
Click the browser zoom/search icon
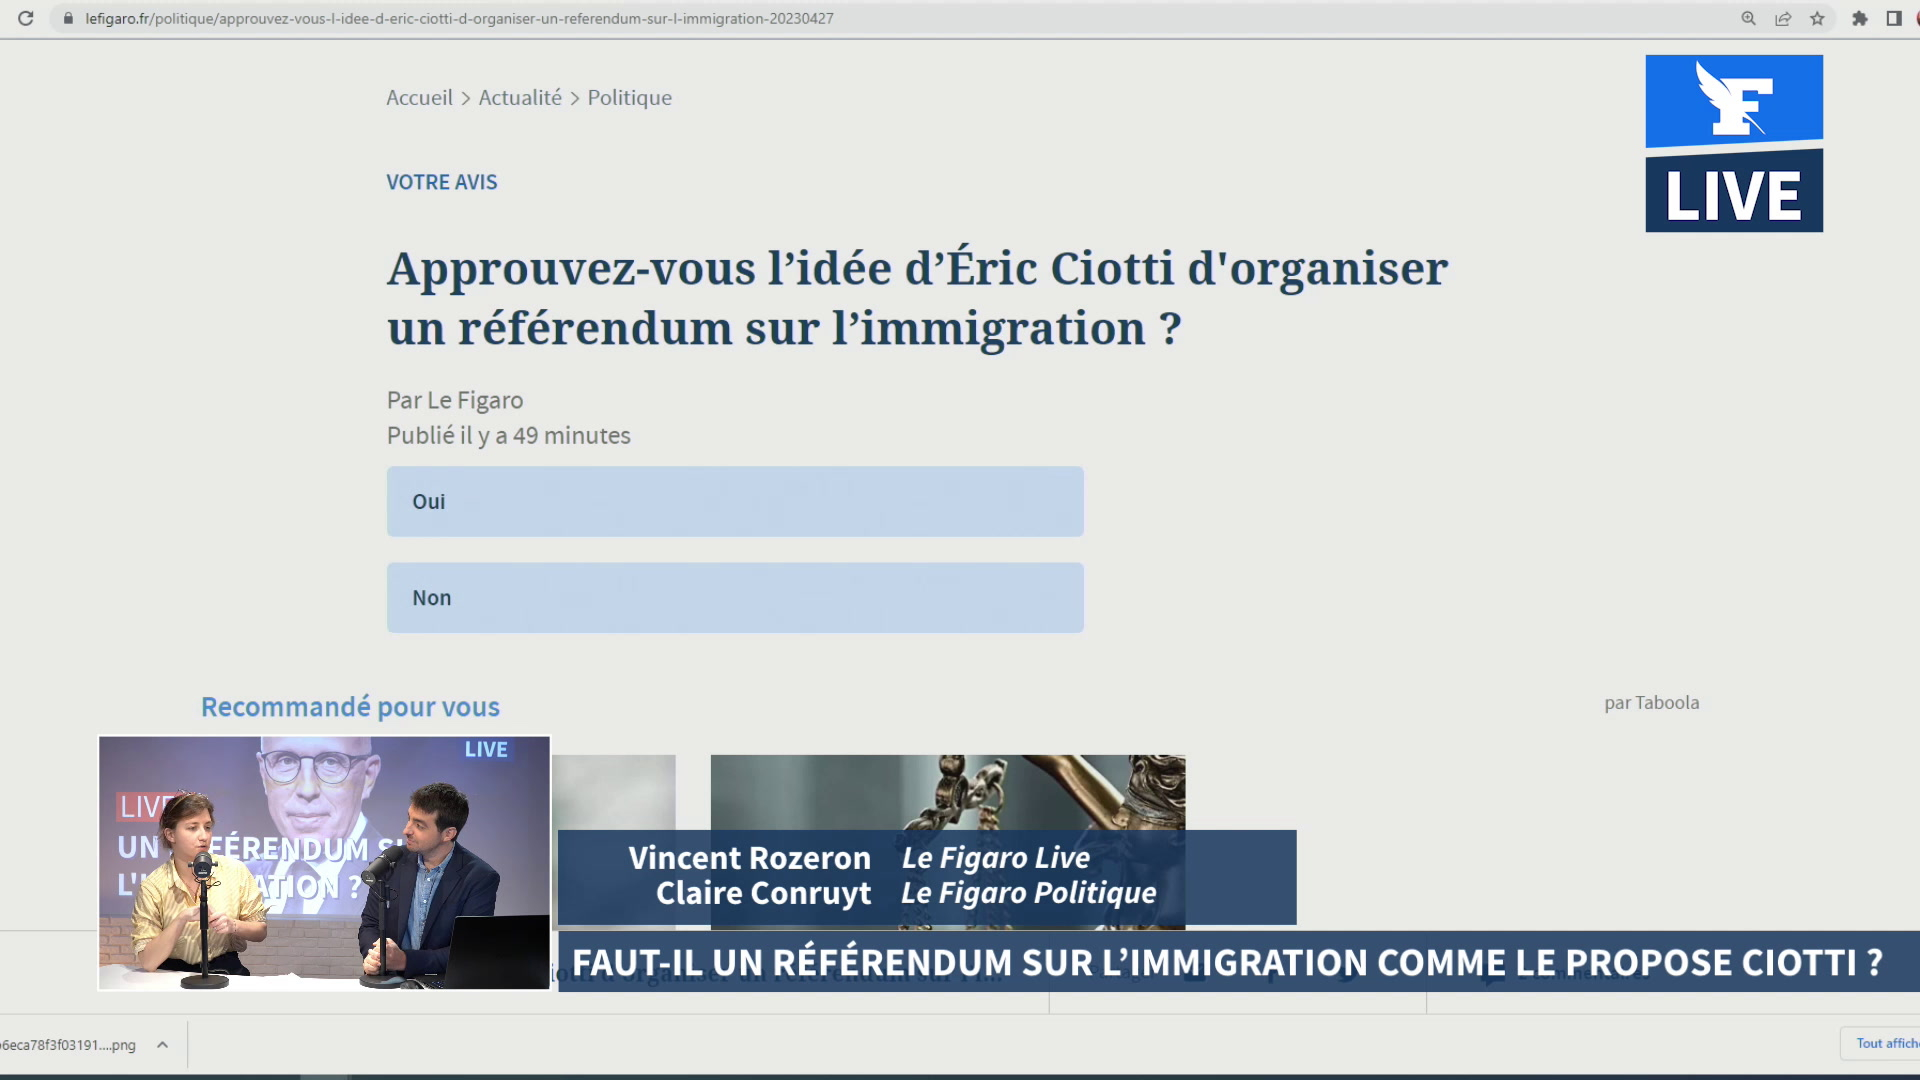coord(1749,17)
